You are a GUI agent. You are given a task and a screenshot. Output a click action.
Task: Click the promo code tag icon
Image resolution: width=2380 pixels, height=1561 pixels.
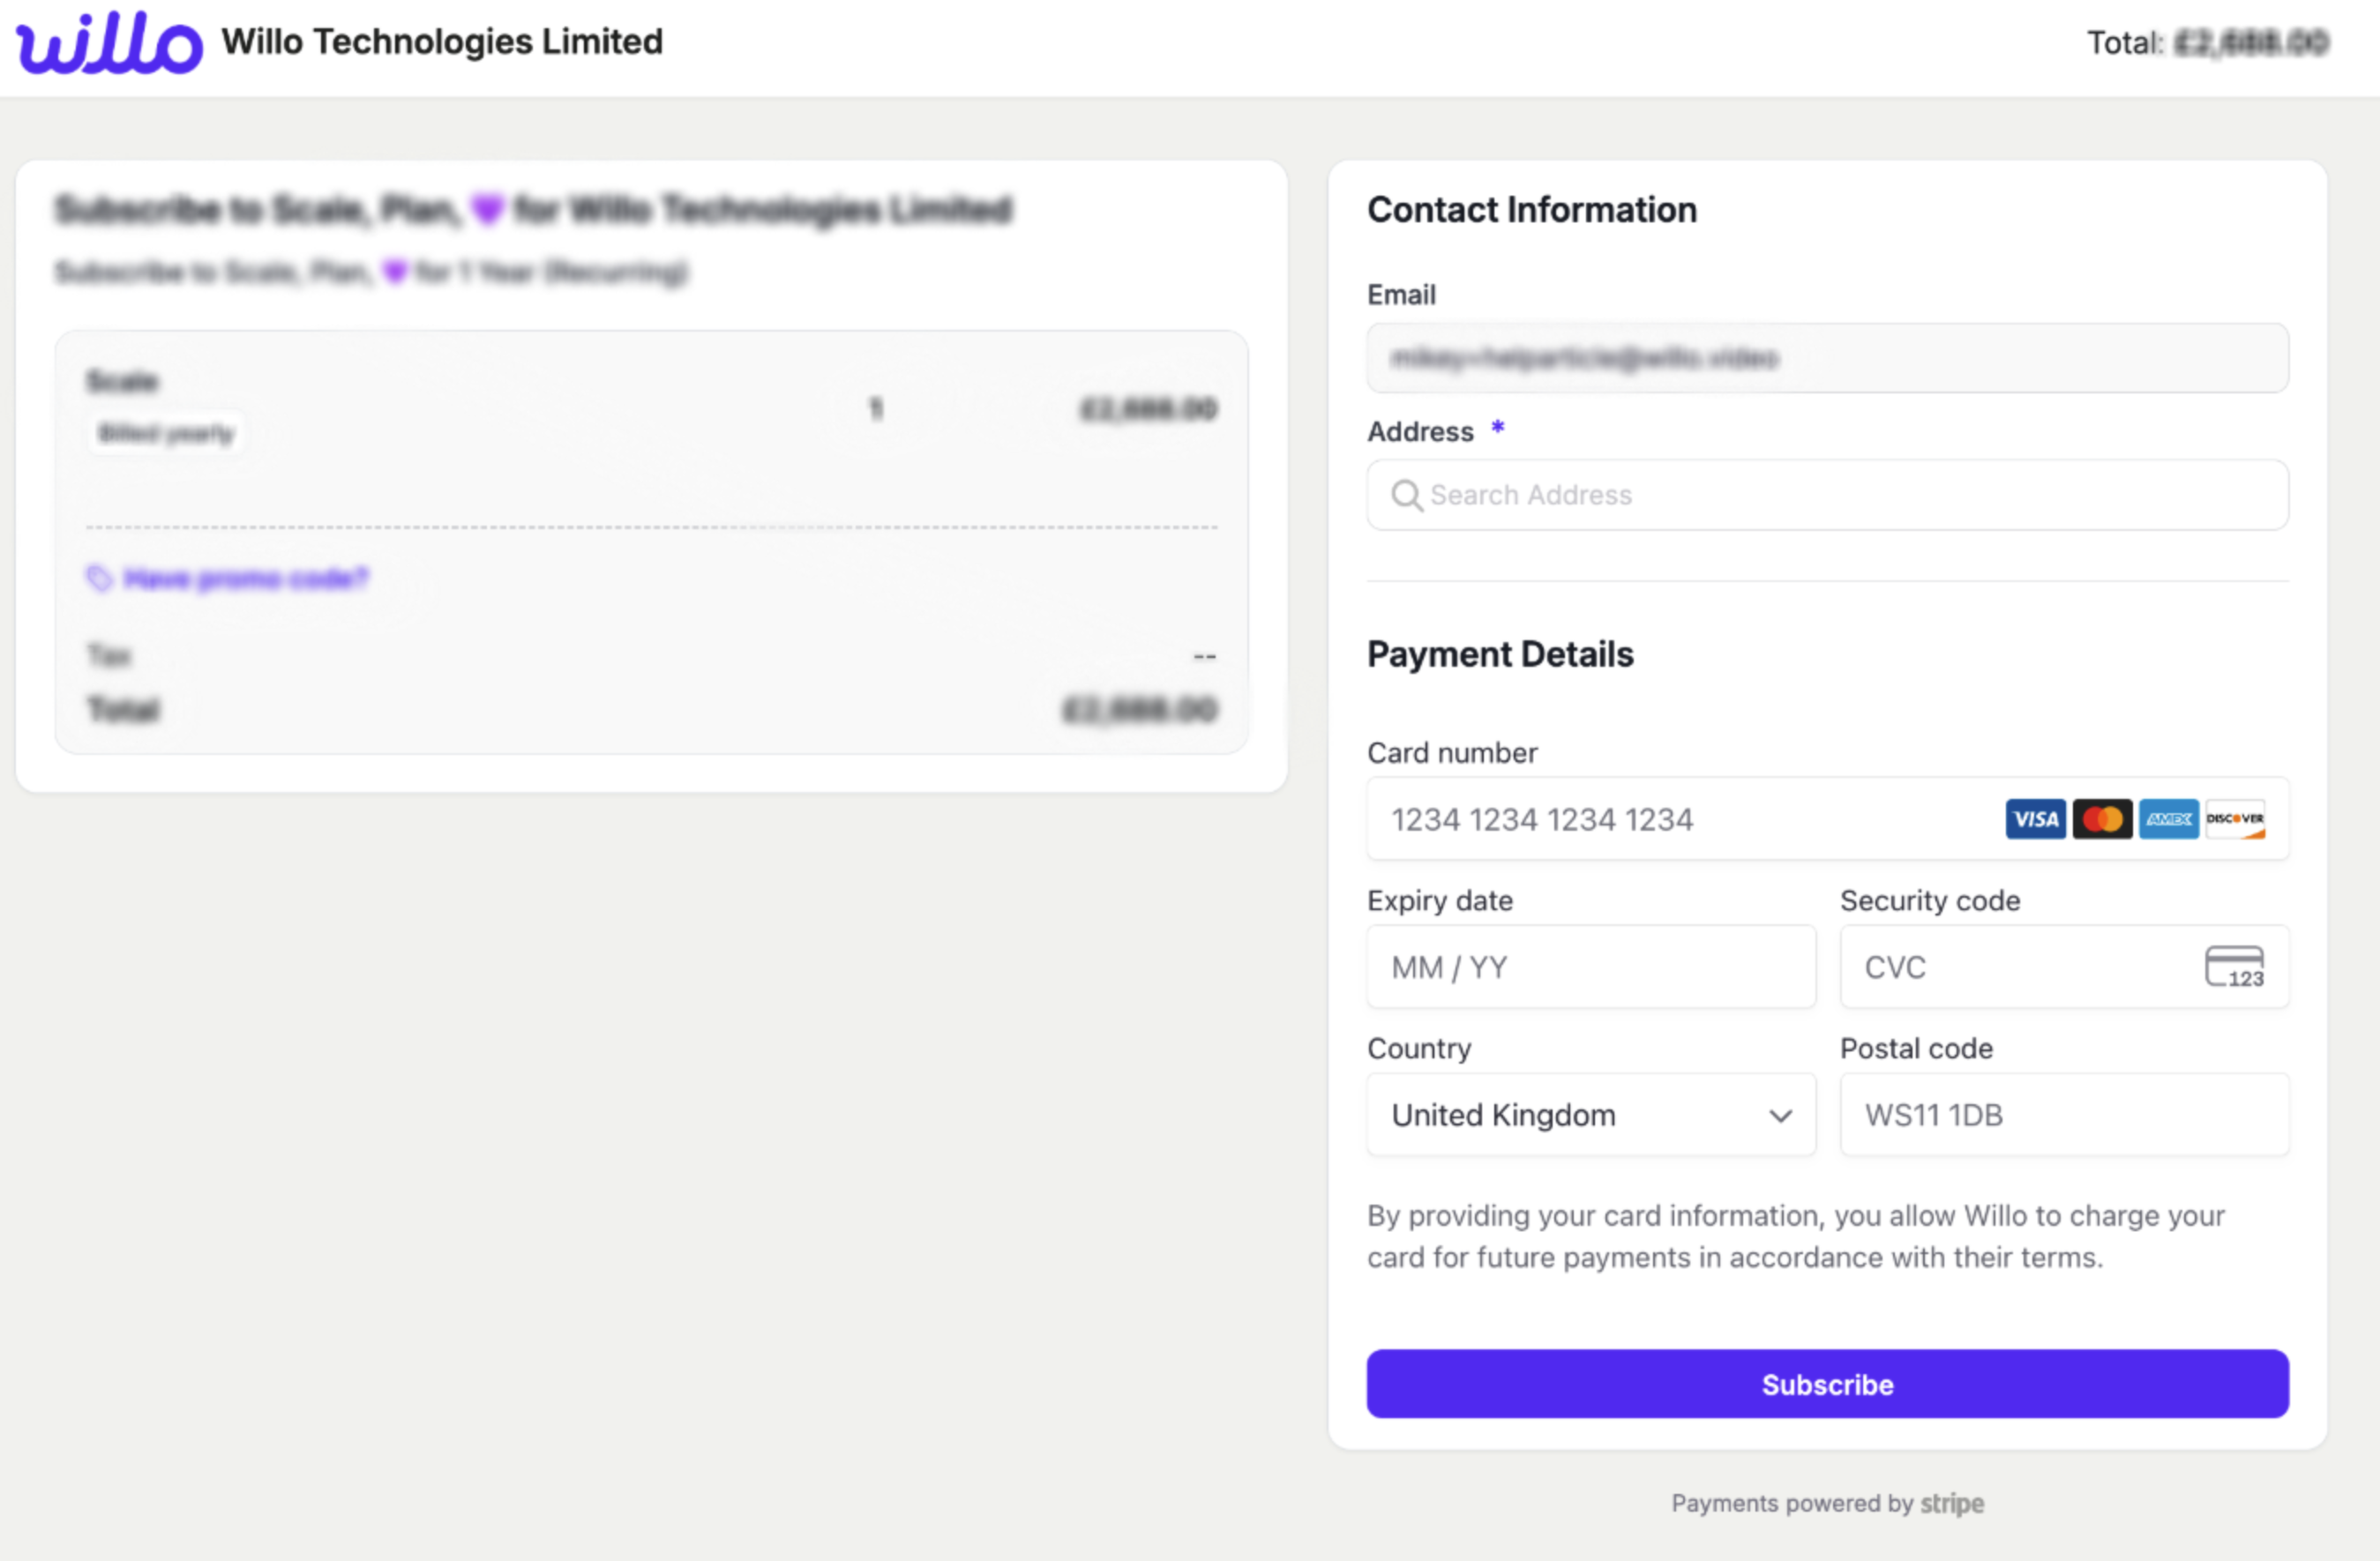coord(99,578)
